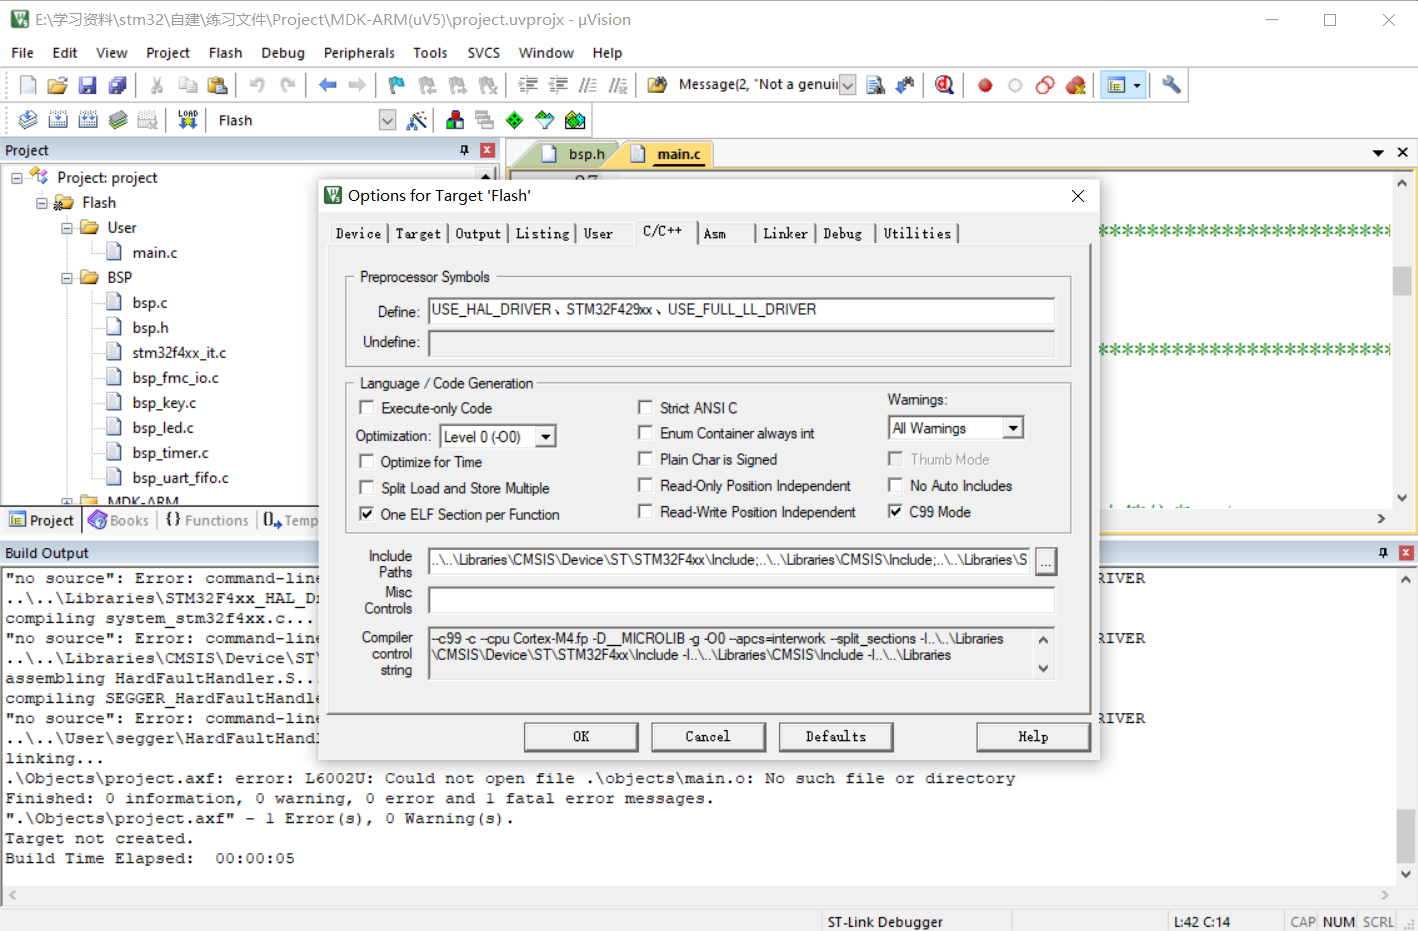The image size is (1418, 931).
Task: Comment out selection using toolbar icon
Action: coord(588,85)
